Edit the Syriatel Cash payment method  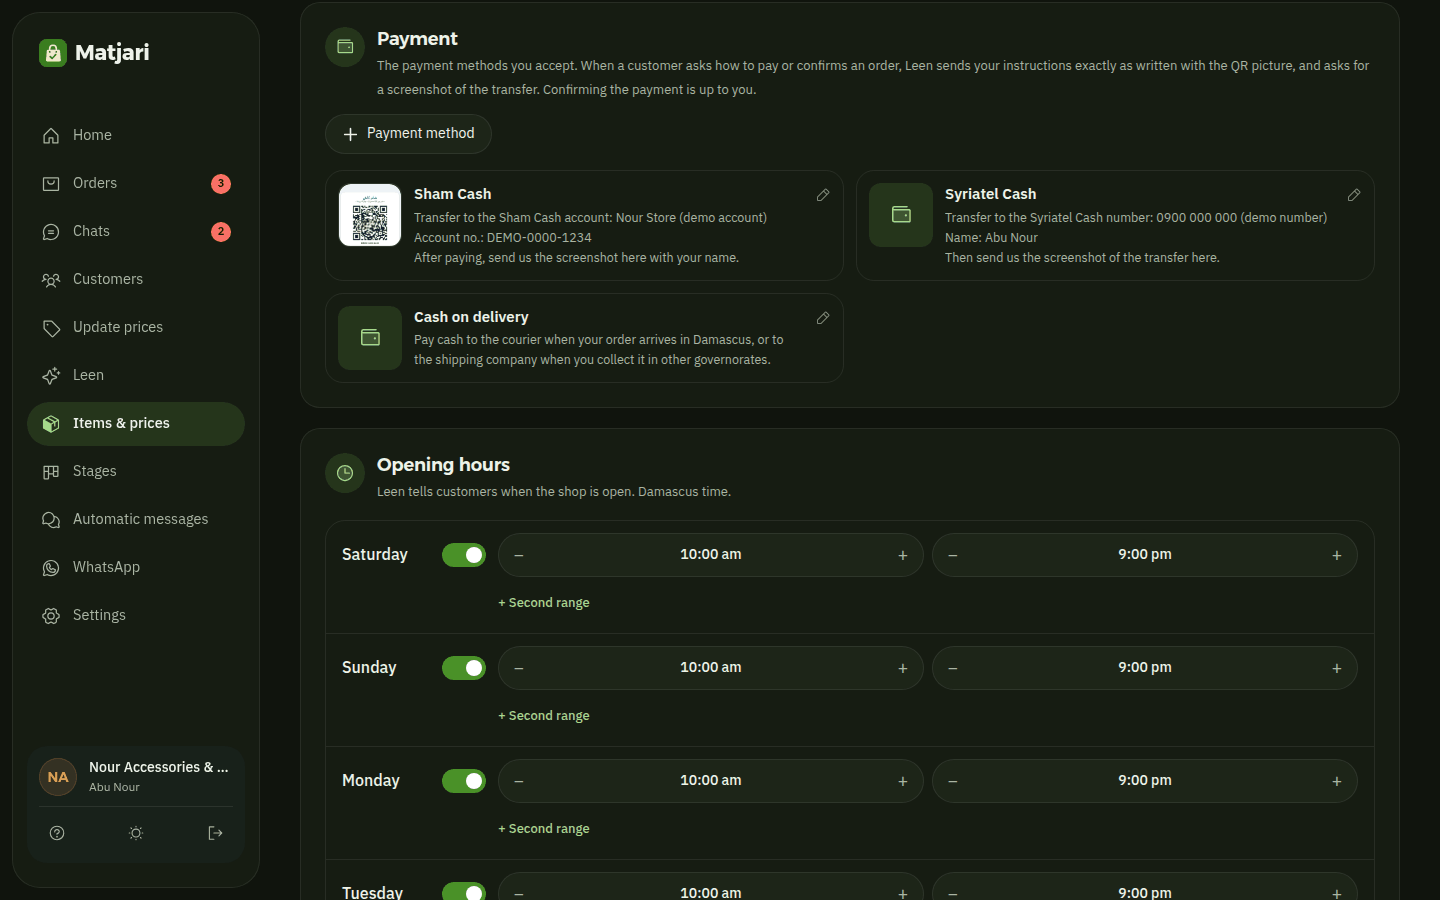(x=1354, y=195)
